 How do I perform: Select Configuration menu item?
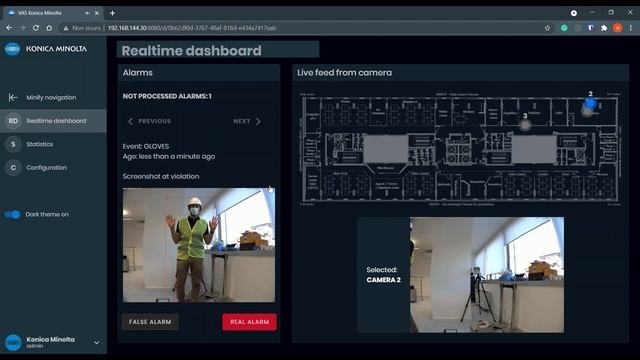pos(53,168)
